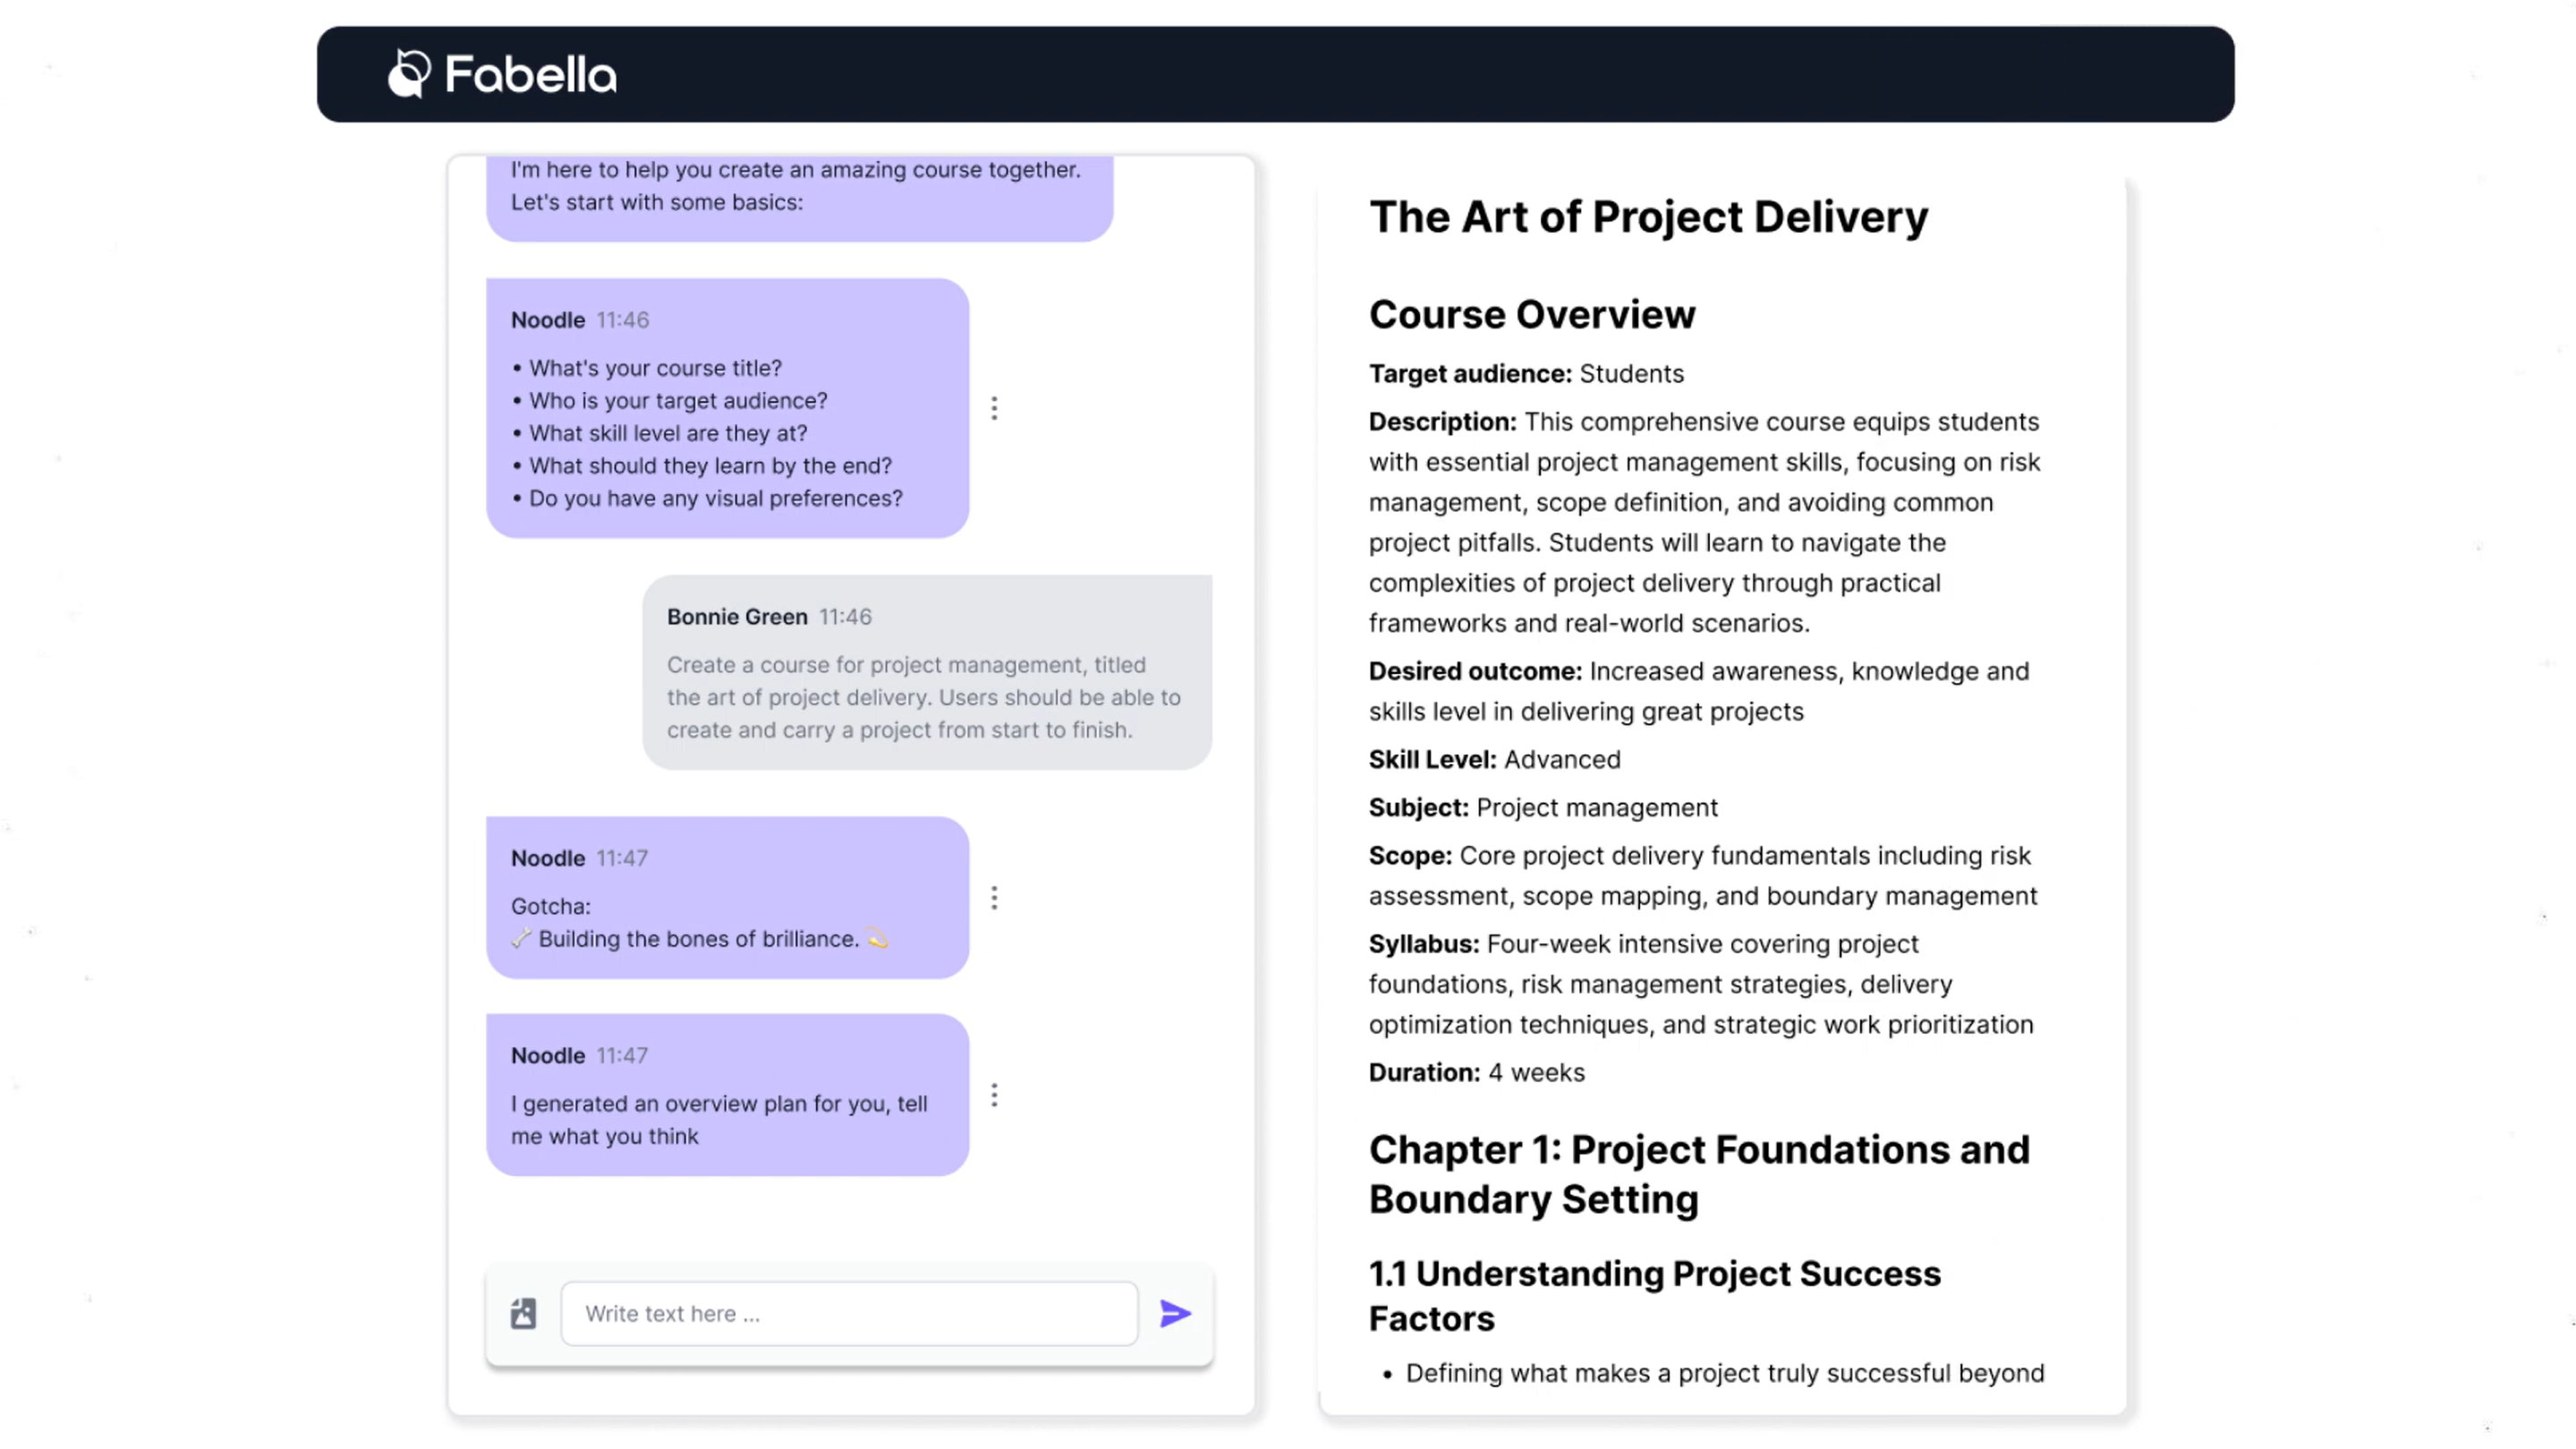2576x1449 pixels.
Task: Click the sparkle emoji after 'brilliance'
Action: [x=877, y=938]
